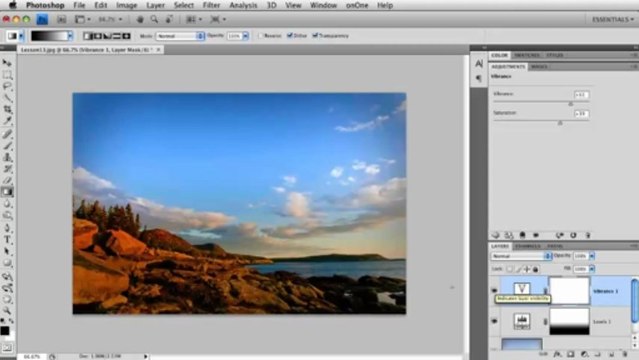Open the layer Fill dropdown
Screen dimensions: 639x360
pos(592,269)
